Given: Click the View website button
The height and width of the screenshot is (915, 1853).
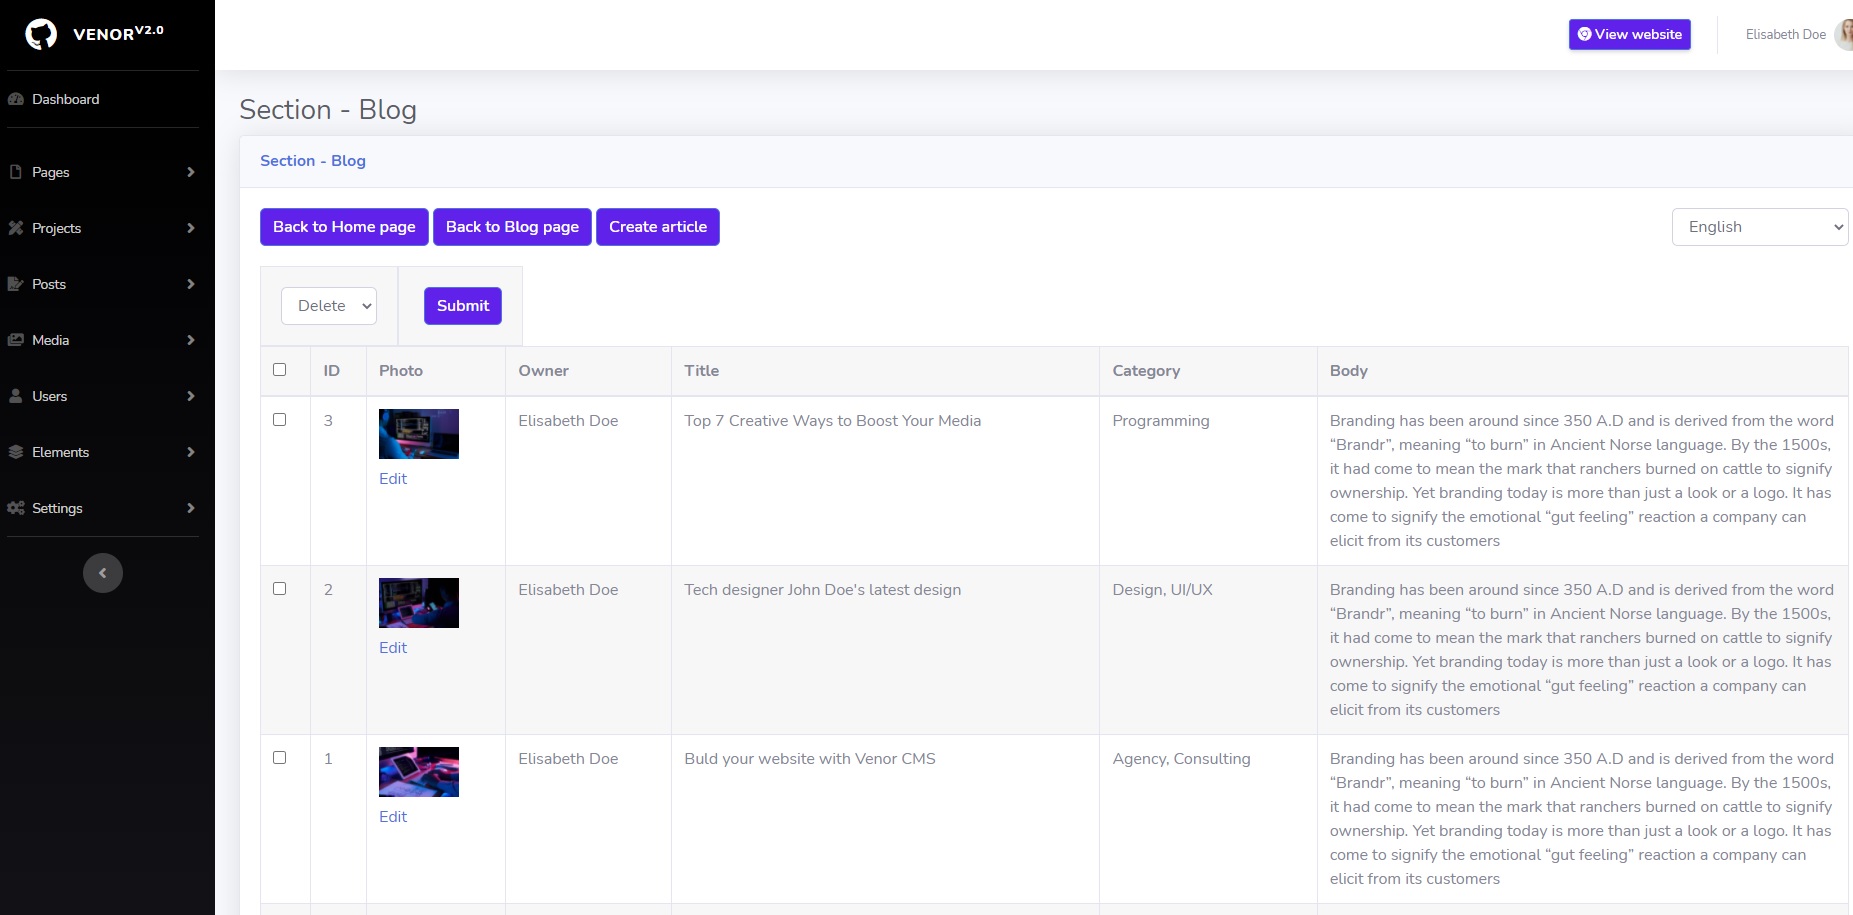Looking at the screenshot, I should click(x=1629, y=34).
